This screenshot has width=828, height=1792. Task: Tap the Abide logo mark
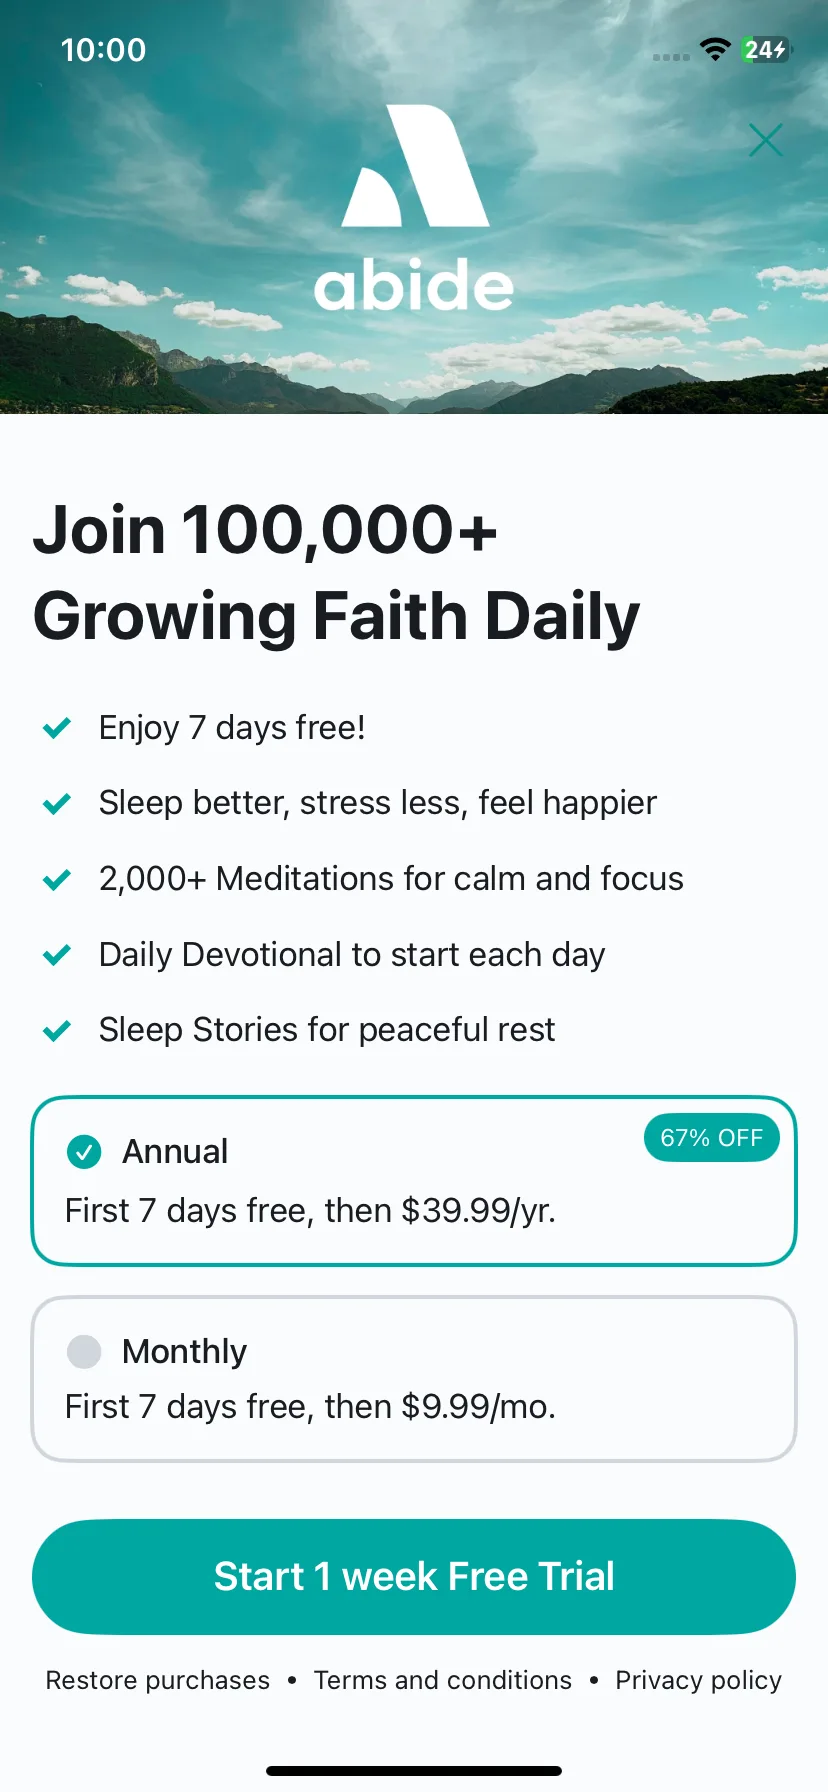[415, 166]
